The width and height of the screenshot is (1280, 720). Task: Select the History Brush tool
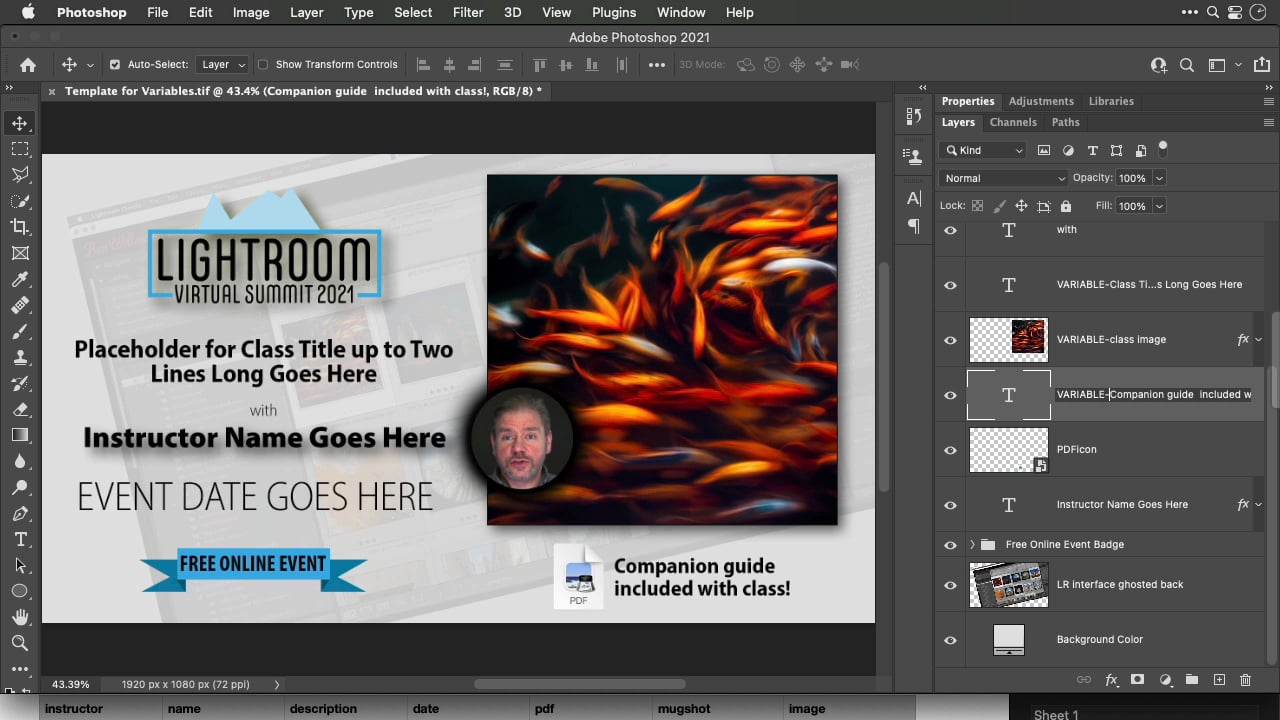pos(20,384)
